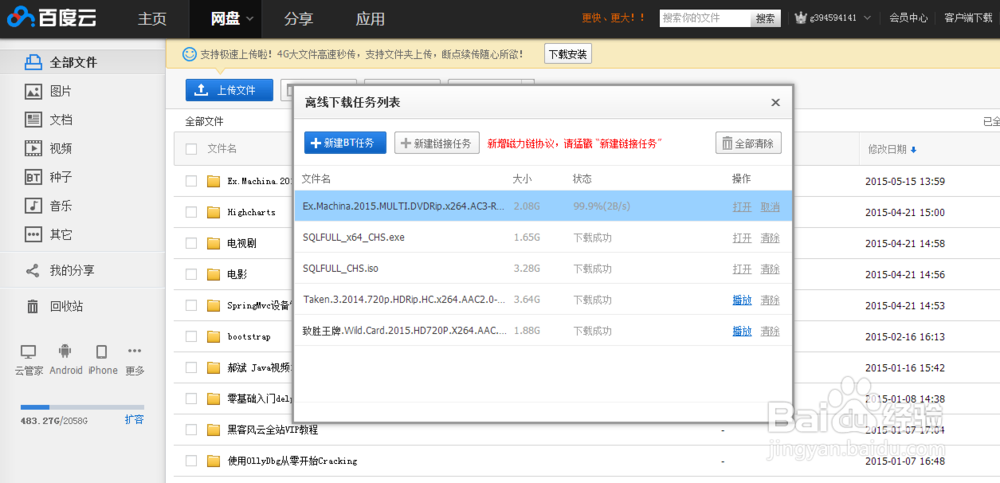Go to the 分享 tab
The image size is (1000, 483).
point(298,19)
